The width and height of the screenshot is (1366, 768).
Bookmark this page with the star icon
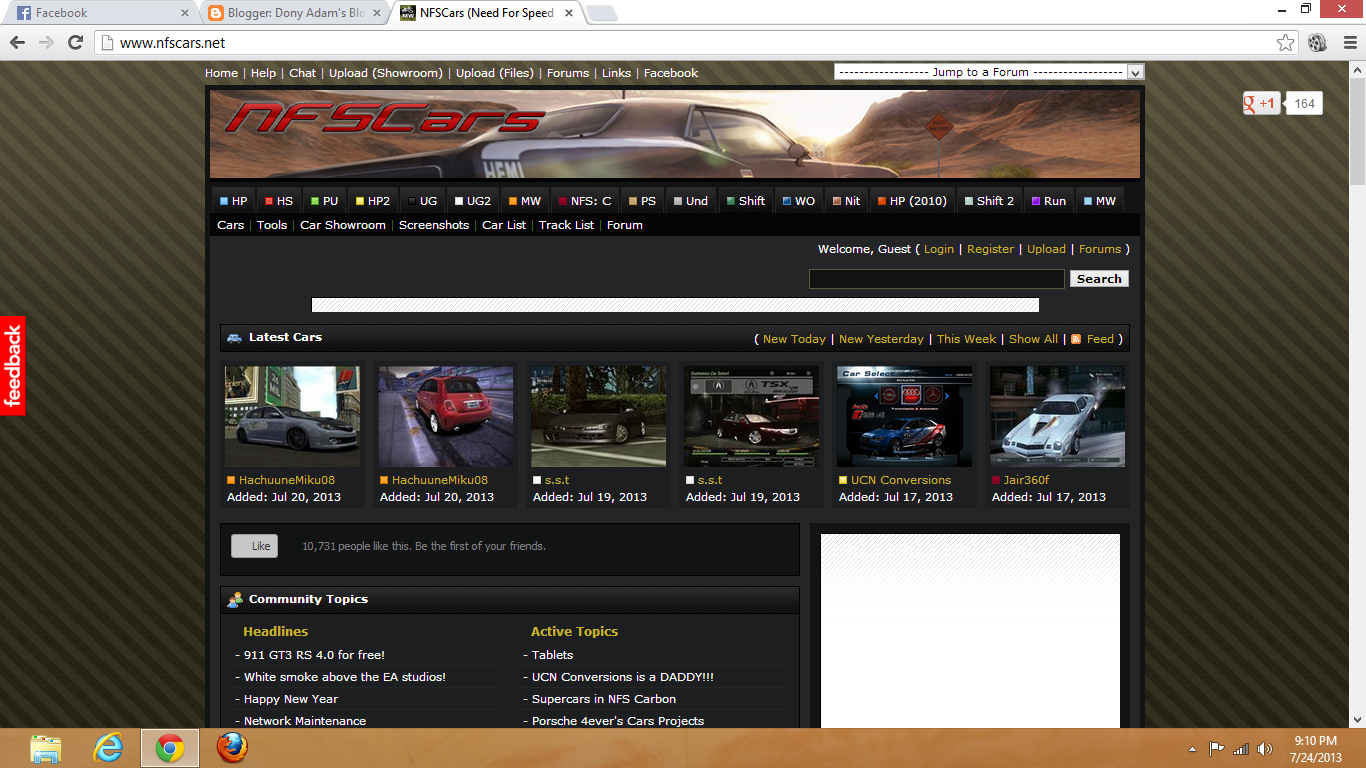[1286, 43]
